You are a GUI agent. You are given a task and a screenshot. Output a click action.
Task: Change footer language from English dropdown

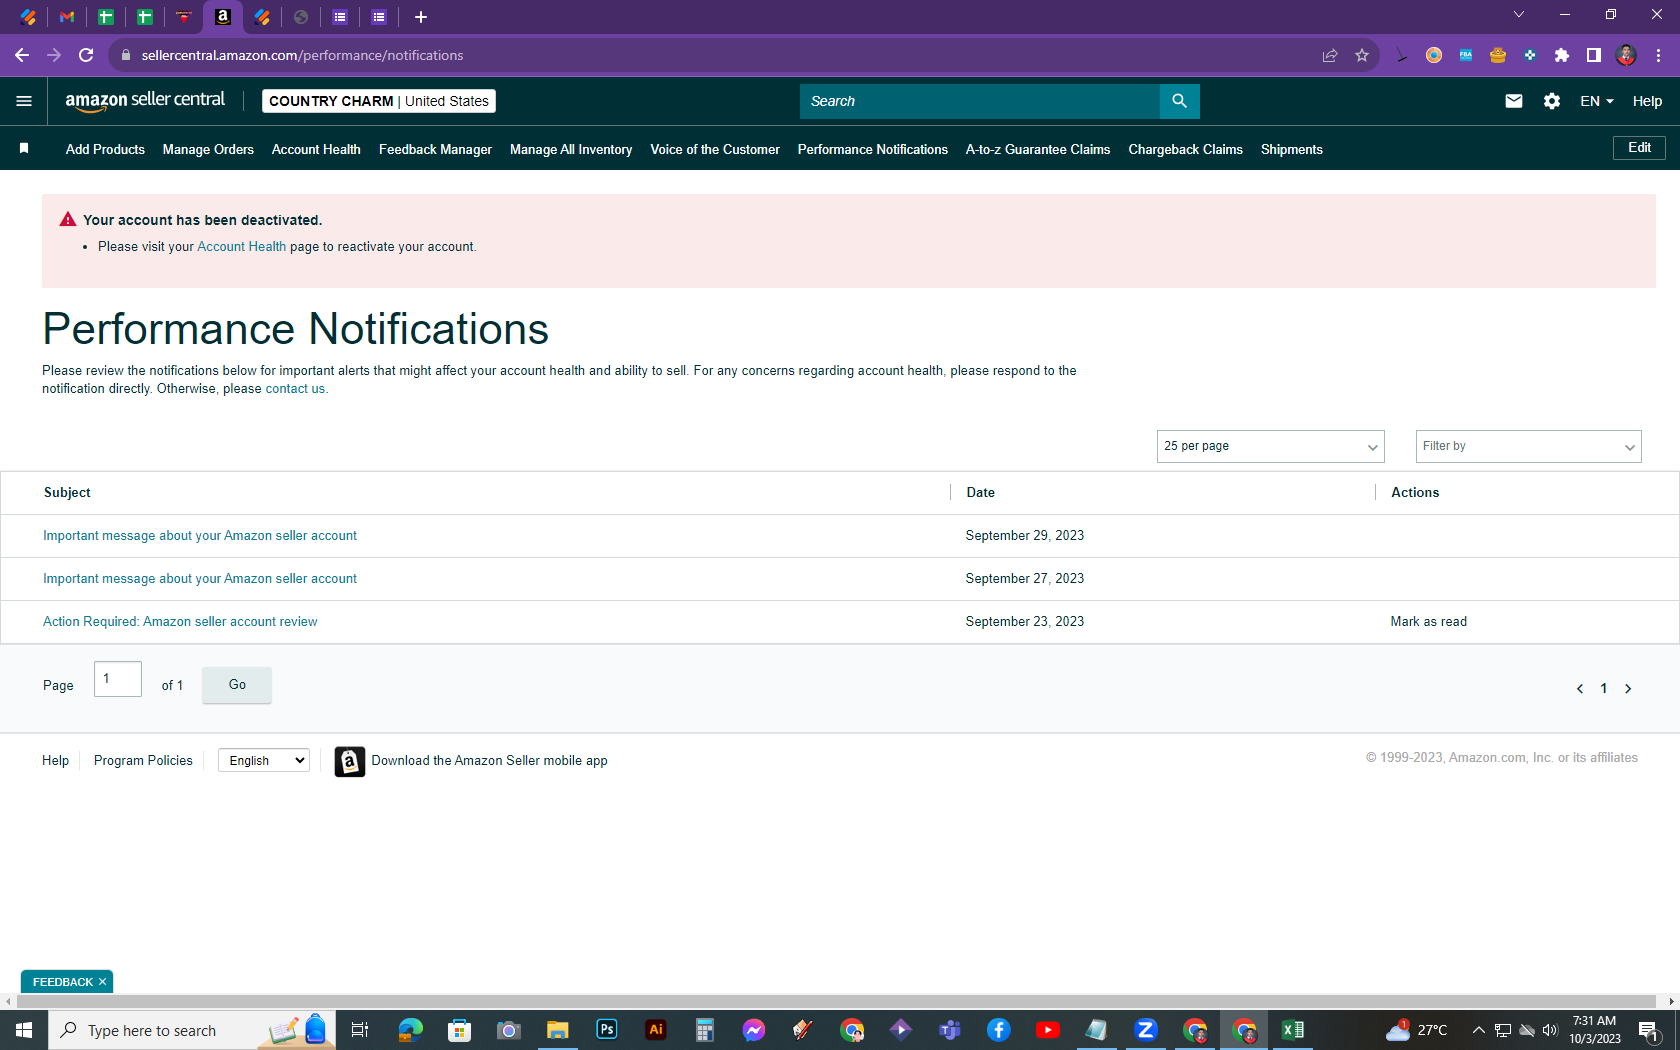pyautogui.click(x=264, y=760)
